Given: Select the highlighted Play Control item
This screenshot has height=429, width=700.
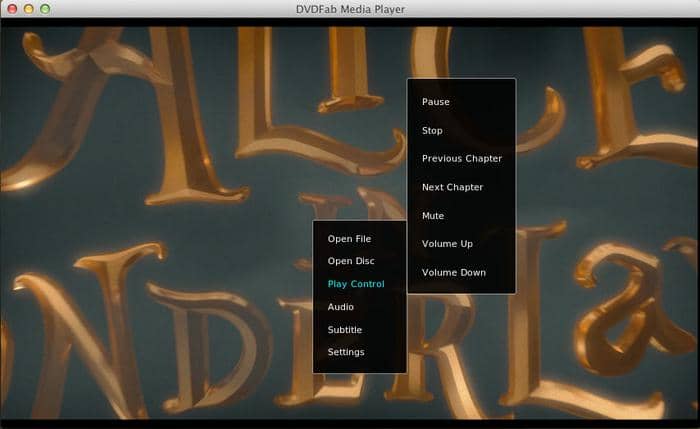Looking at the screenshot, I should (x=356, y=284).
